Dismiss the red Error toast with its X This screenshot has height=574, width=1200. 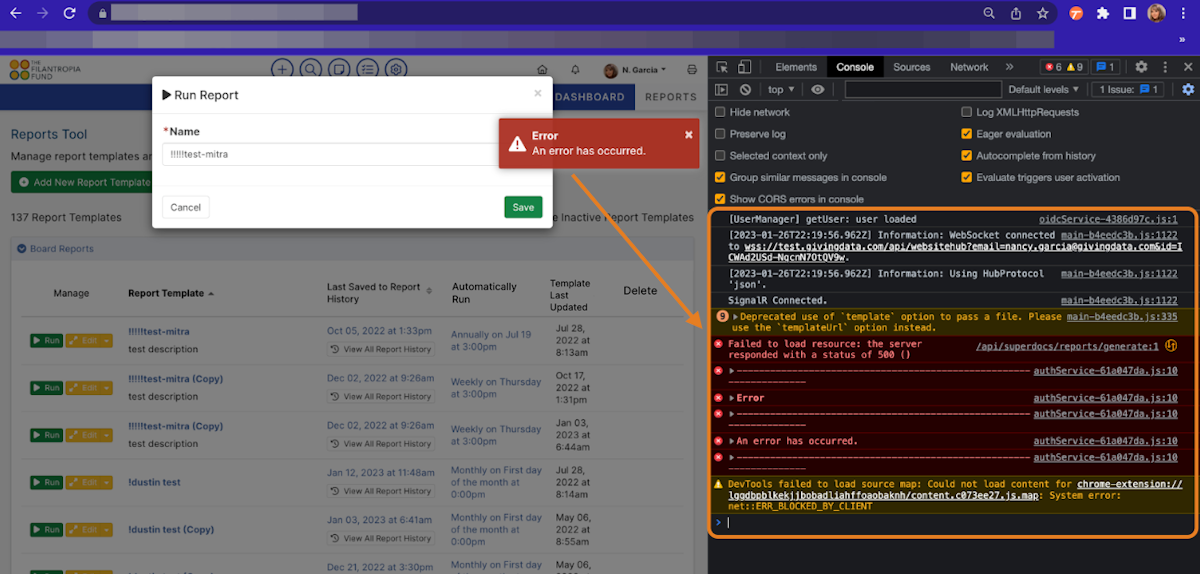[688, 134]
